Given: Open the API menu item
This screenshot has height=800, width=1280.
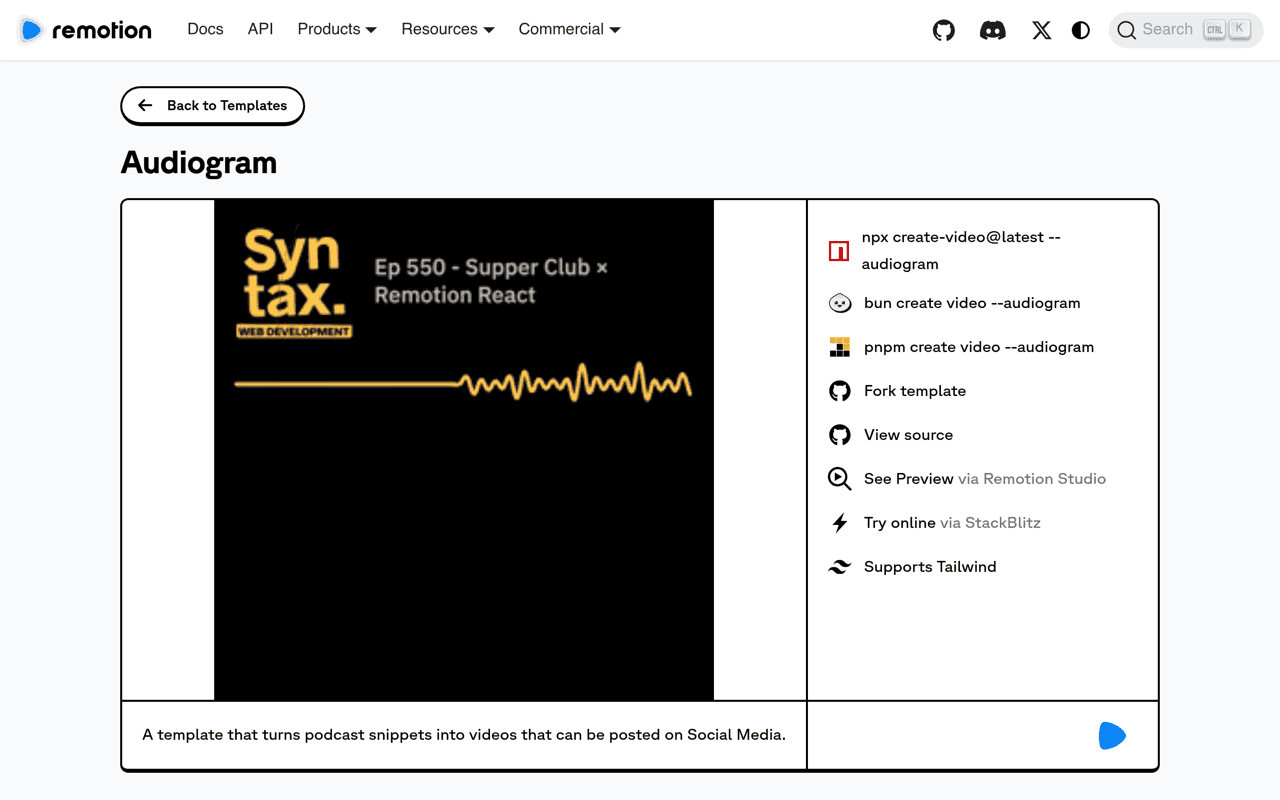Looking at the screenshot, I should coord(260,29).
